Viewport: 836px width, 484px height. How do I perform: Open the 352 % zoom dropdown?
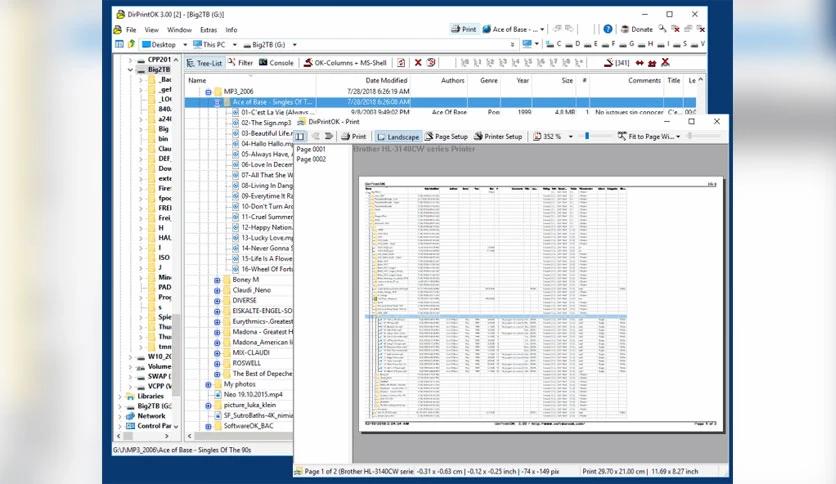[570, 136]
